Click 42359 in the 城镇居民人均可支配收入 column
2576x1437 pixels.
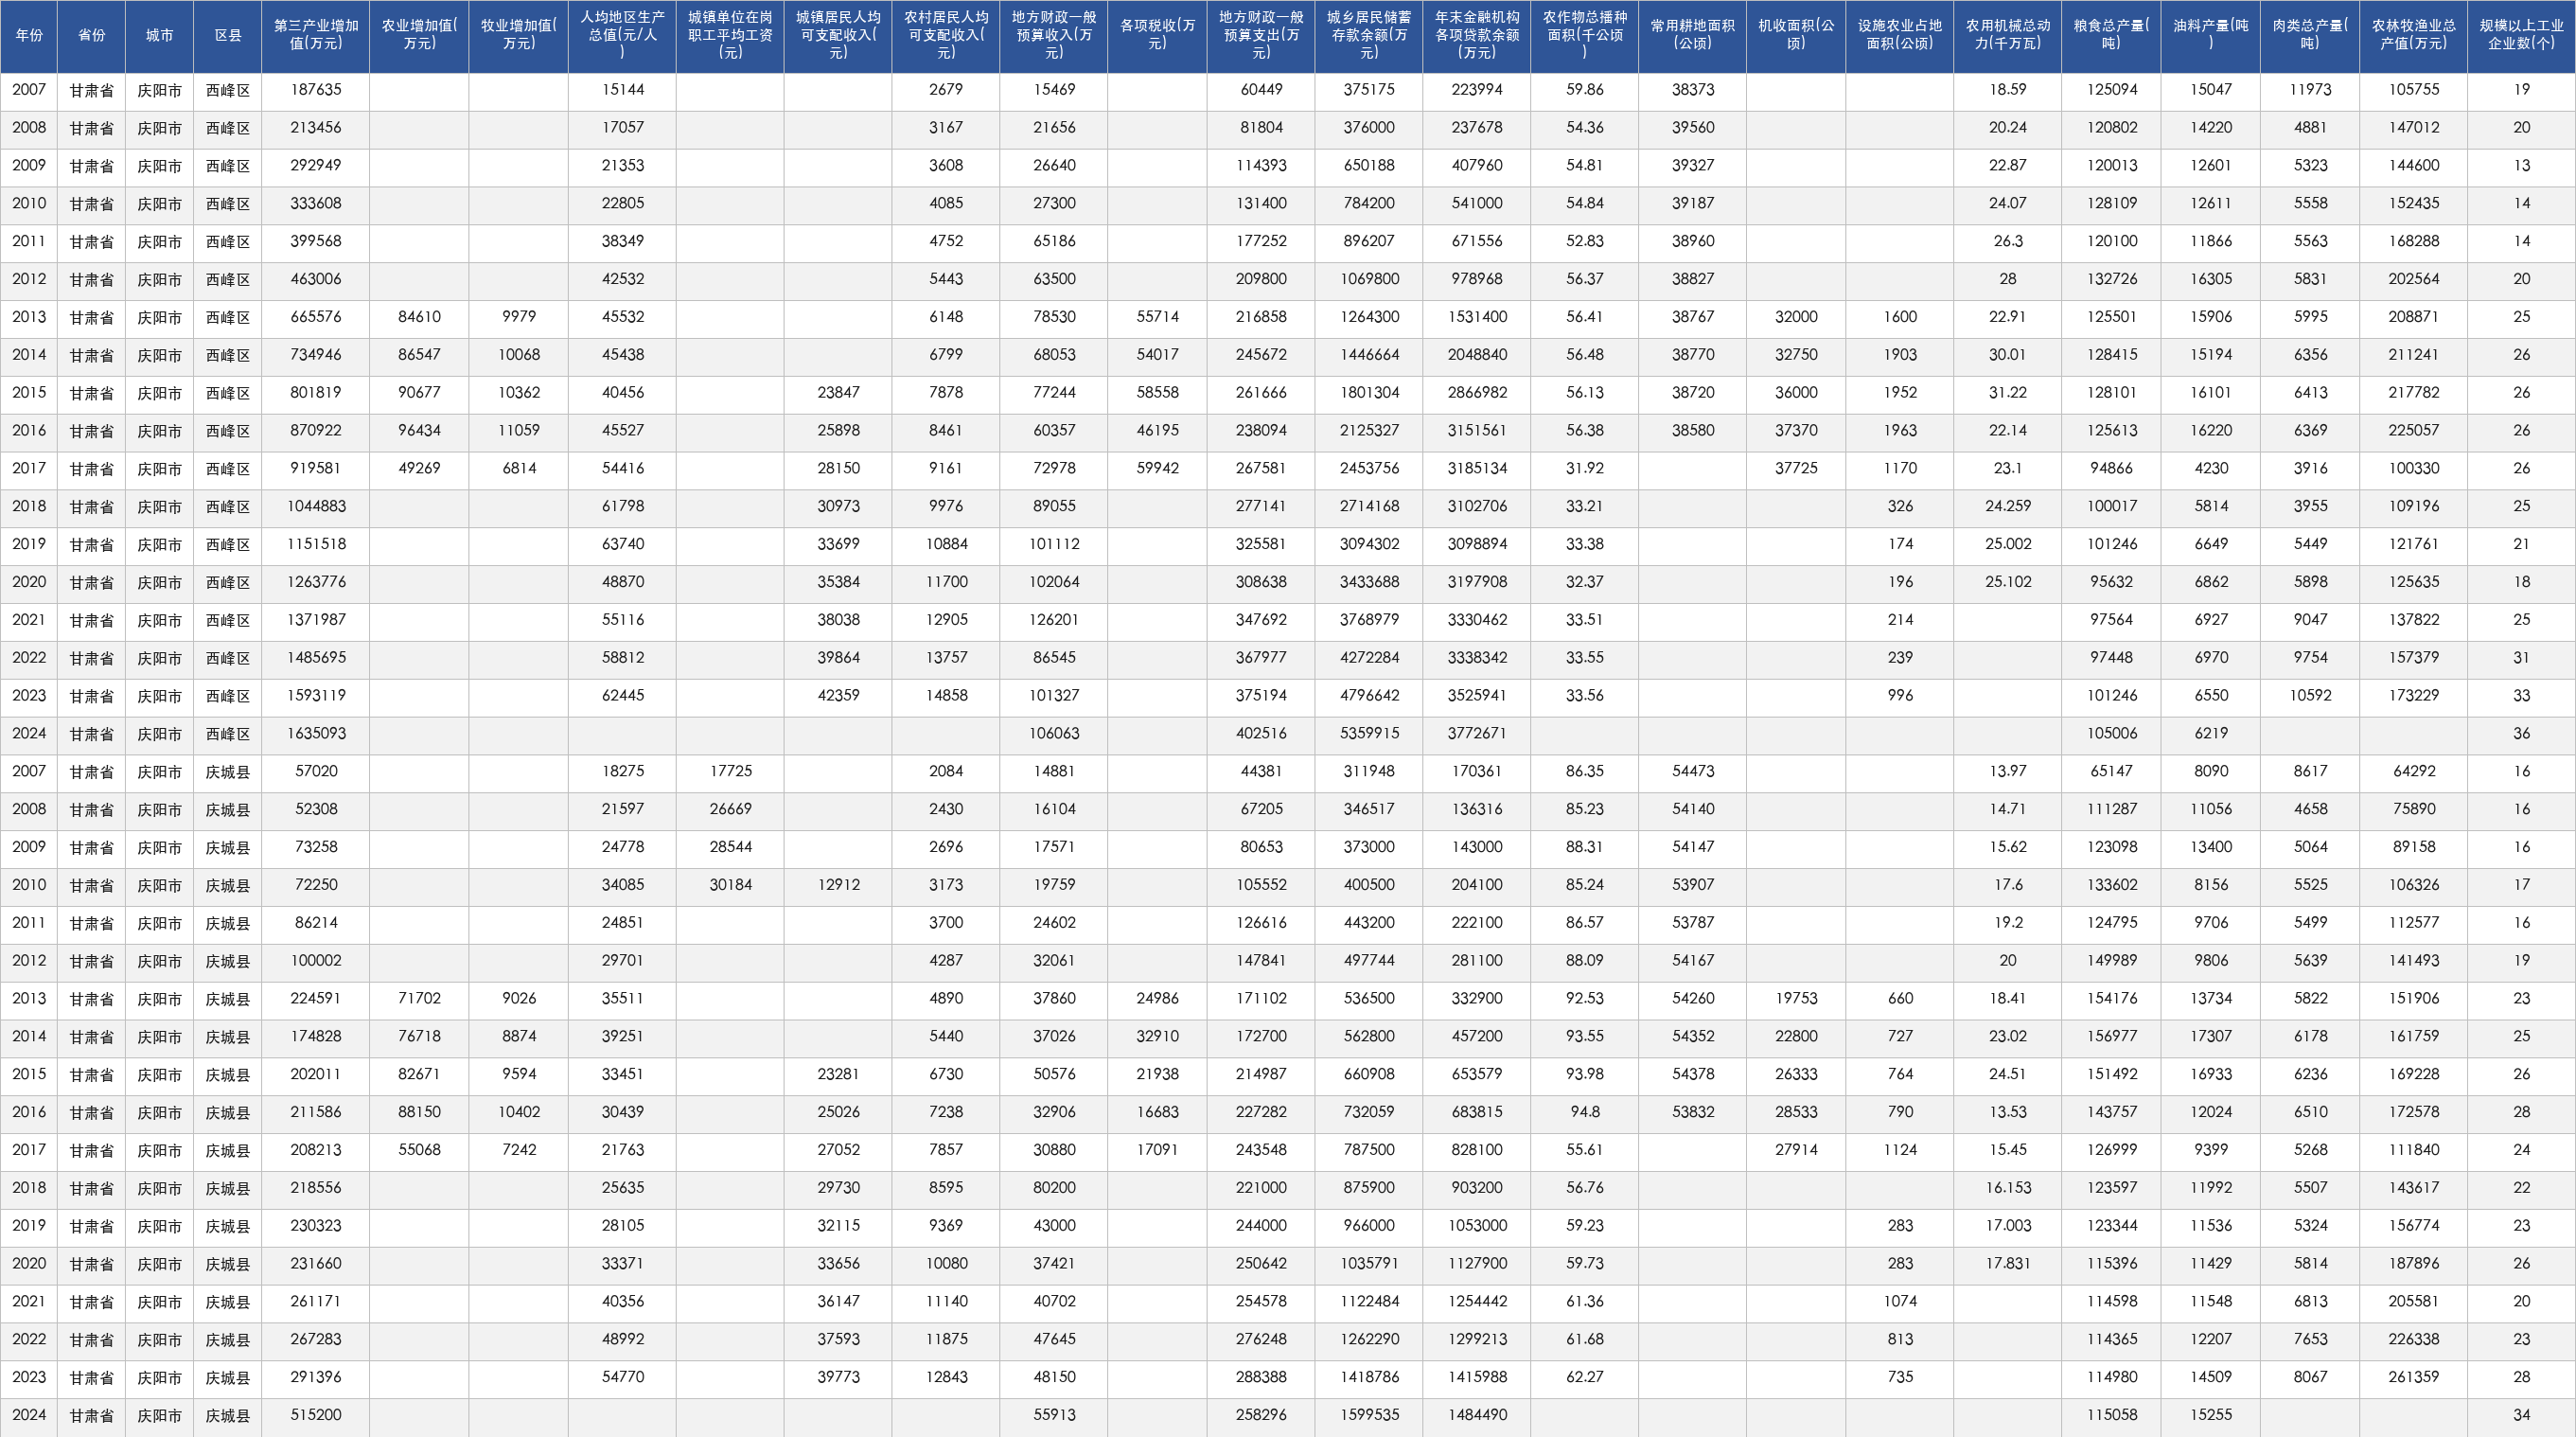tap(838, 696)
